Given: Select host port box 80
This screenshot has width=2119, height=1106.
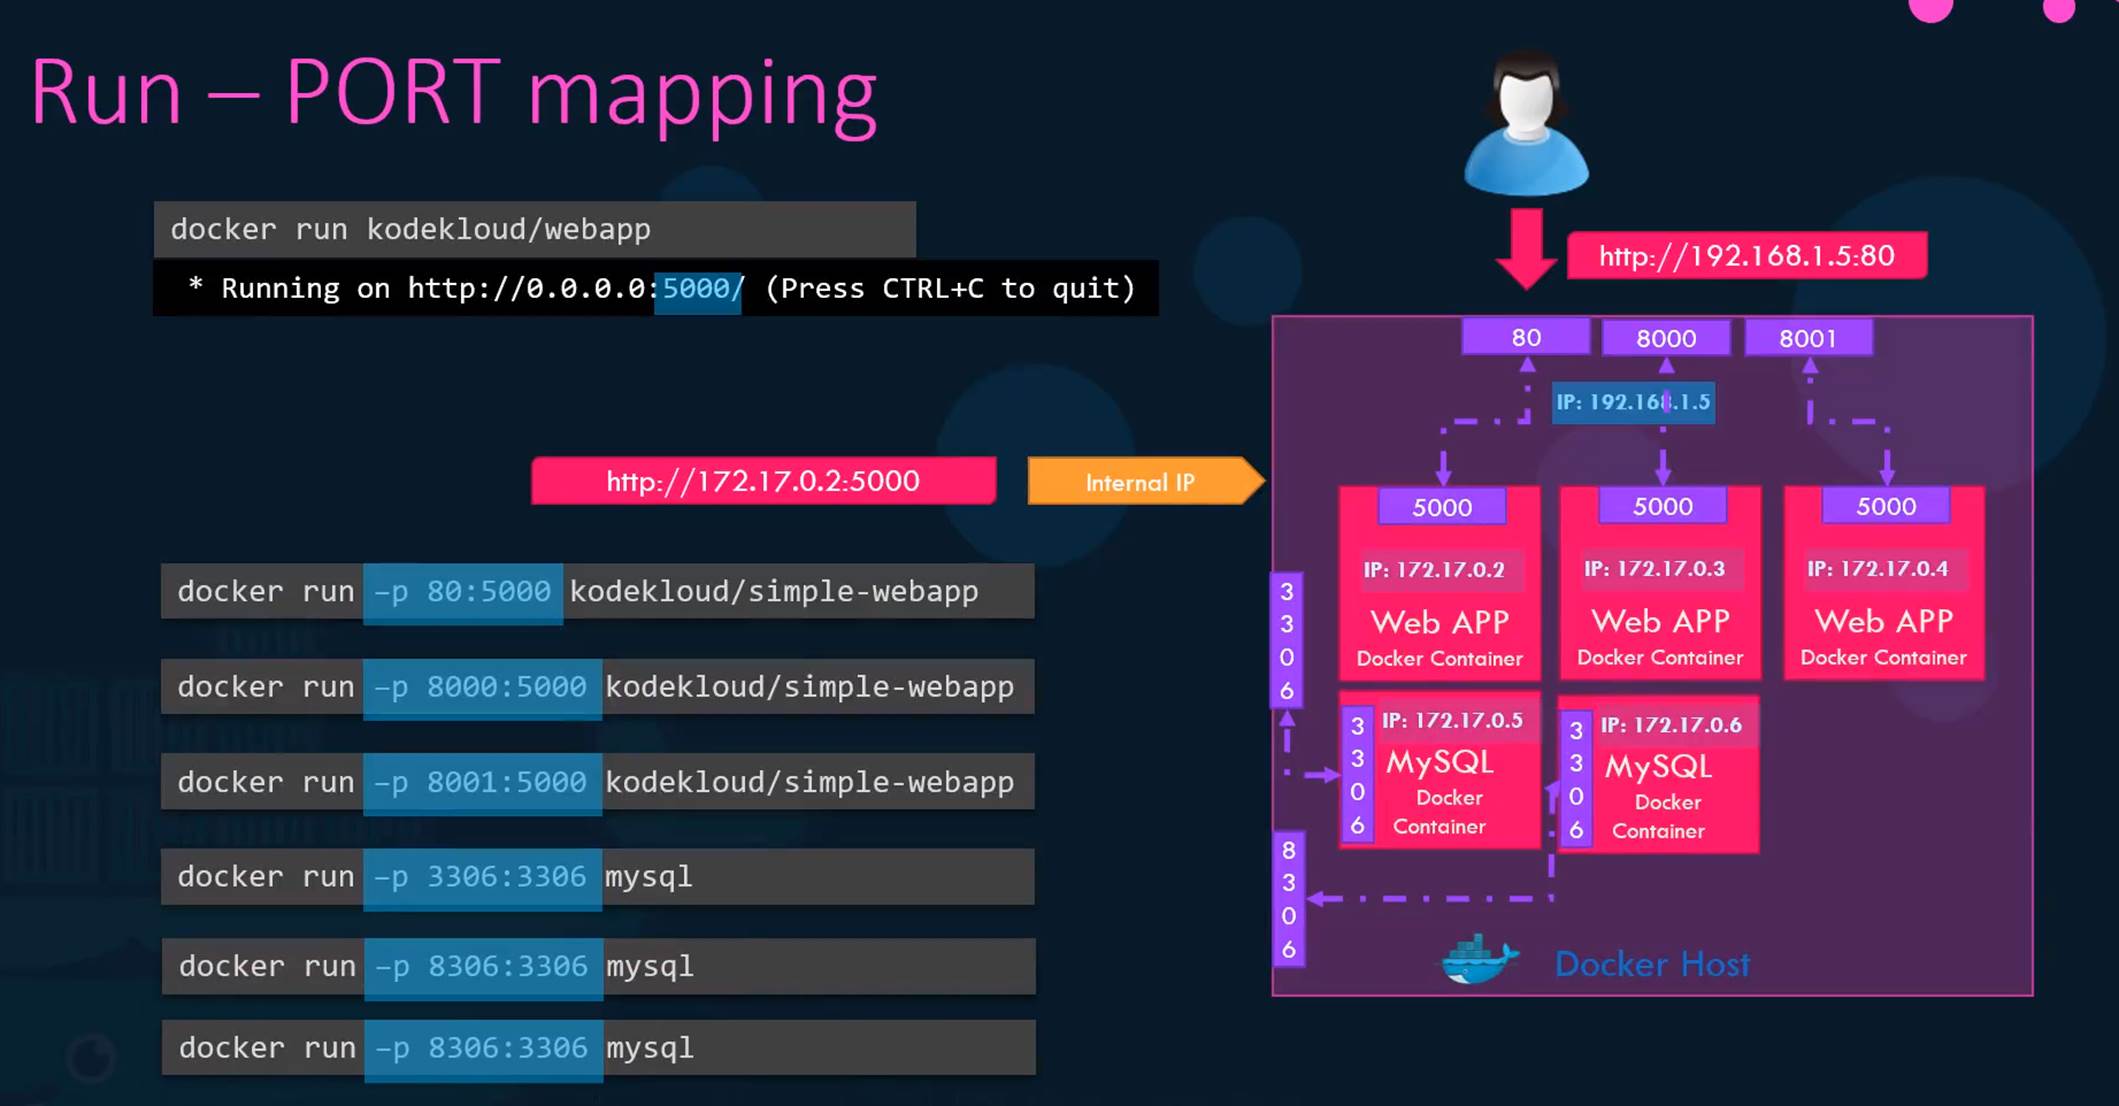Looking at the screenshot, I should tap(1526, 337).
